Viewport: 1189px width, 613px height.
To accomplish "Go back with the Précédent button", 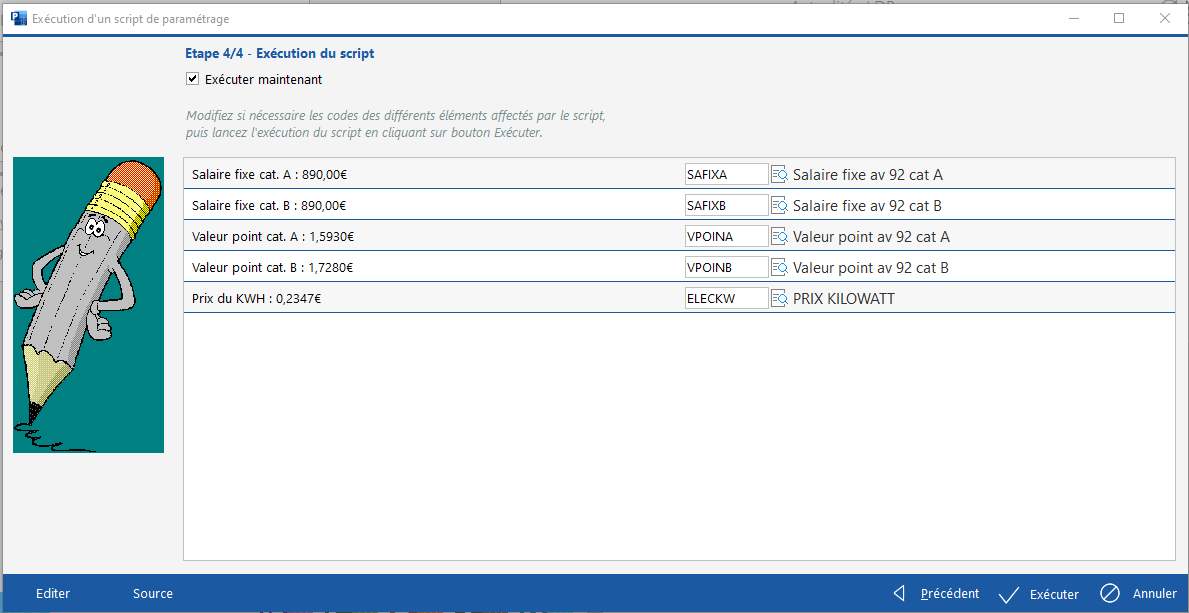I will click(936, 594).
